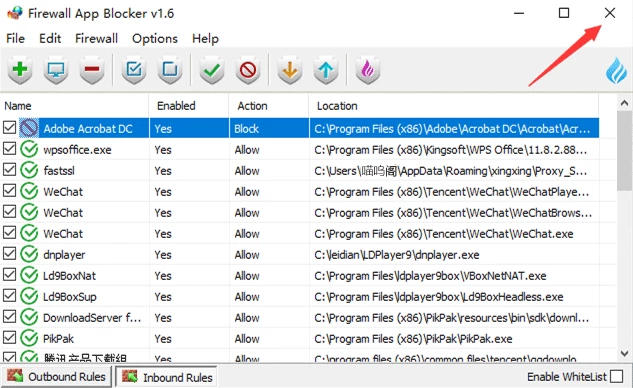Image resolution: width=633 pixels, height=388 pixels.
Task: Click the checked-box Enable toolbar icon
Action: (x=134, y=70)
